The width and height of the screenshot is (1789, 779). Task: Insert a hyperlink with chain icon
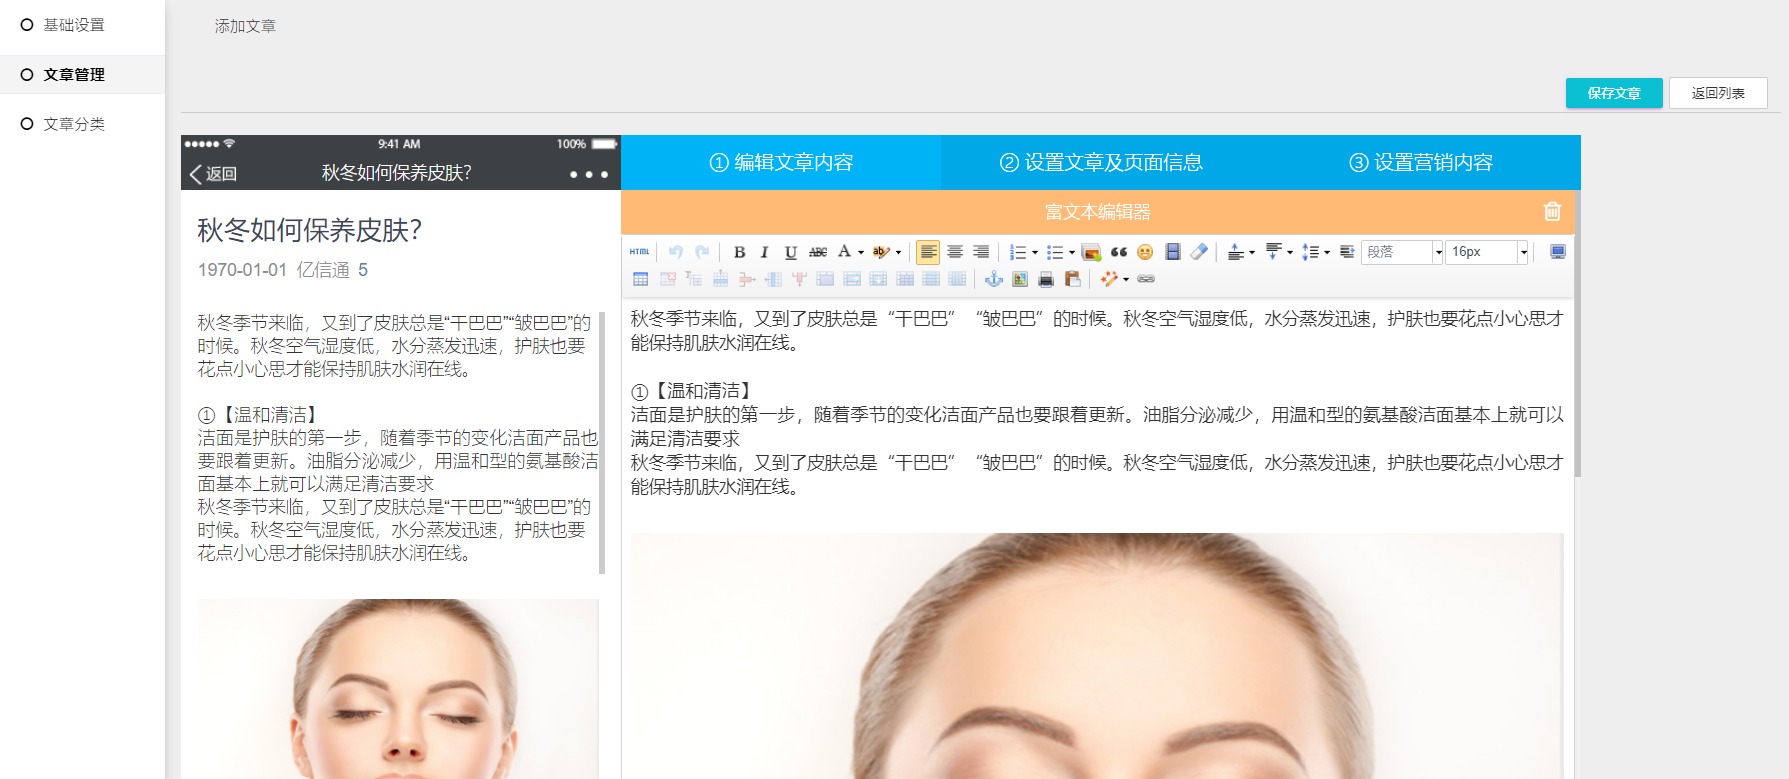click(1146, 279)
